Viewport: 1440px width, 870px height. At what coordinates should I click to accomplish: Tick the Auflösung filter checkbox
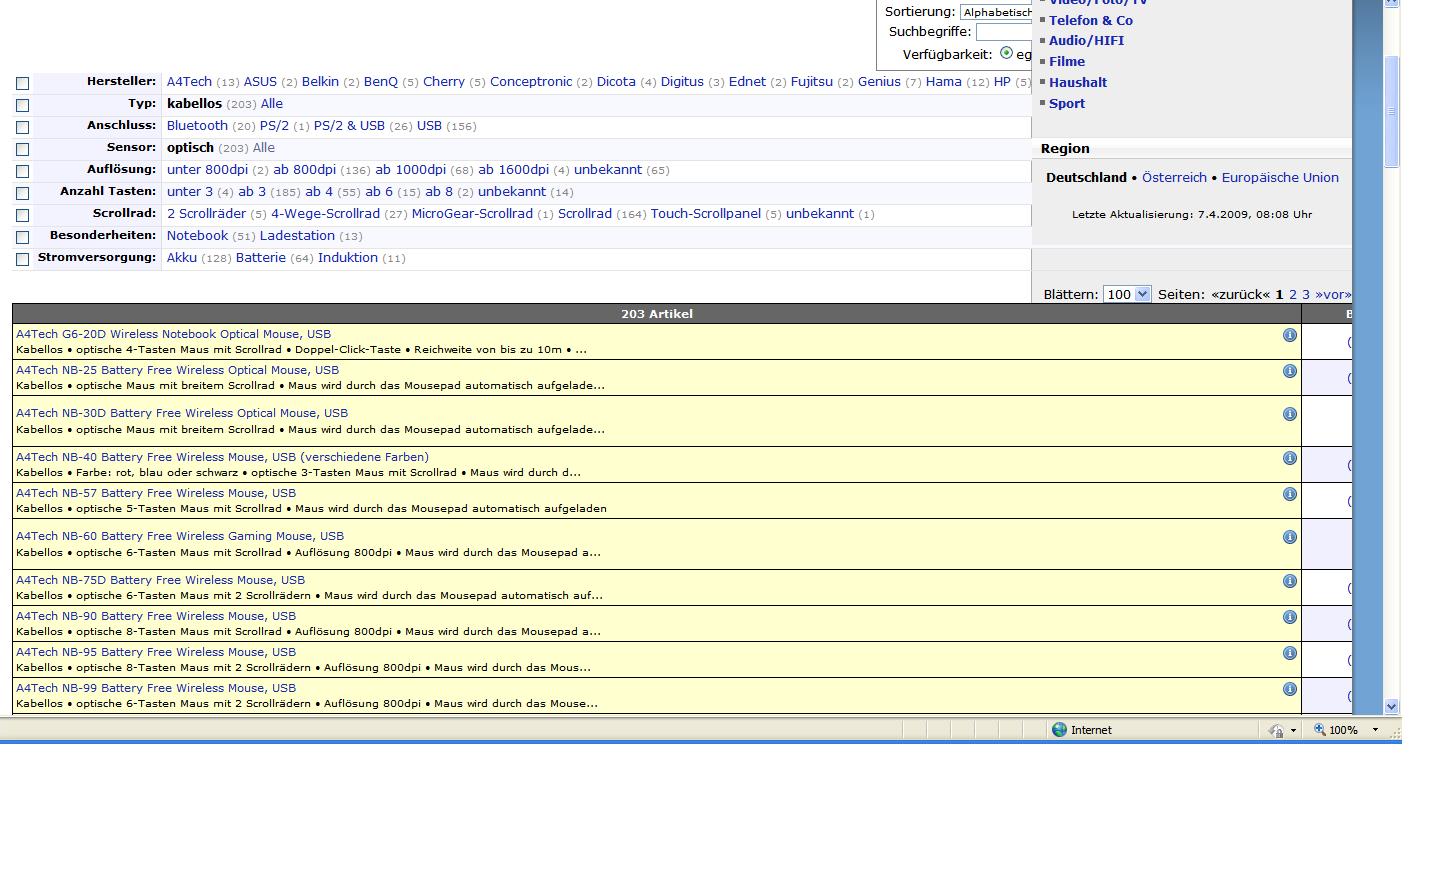click(x=22, y=171)
